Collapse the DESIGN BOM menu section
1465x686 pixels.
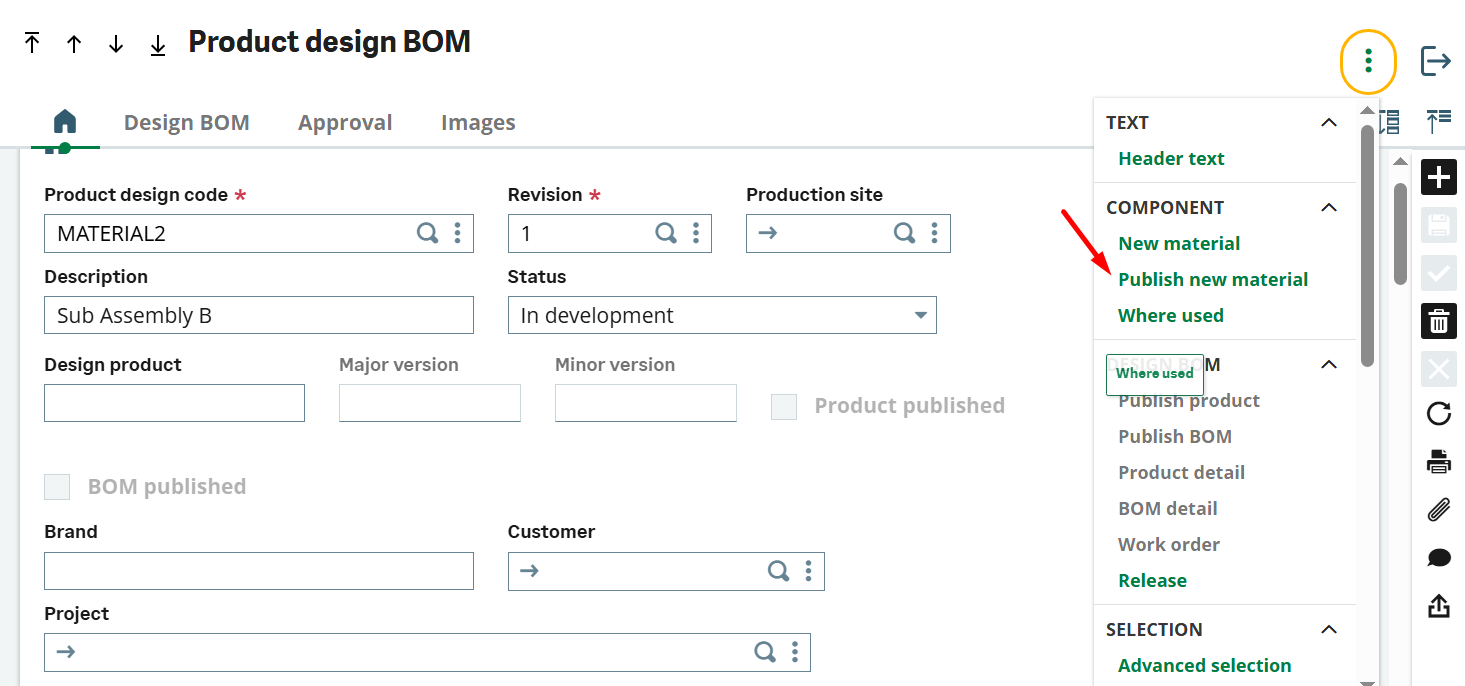click(x=1329, y=365)
